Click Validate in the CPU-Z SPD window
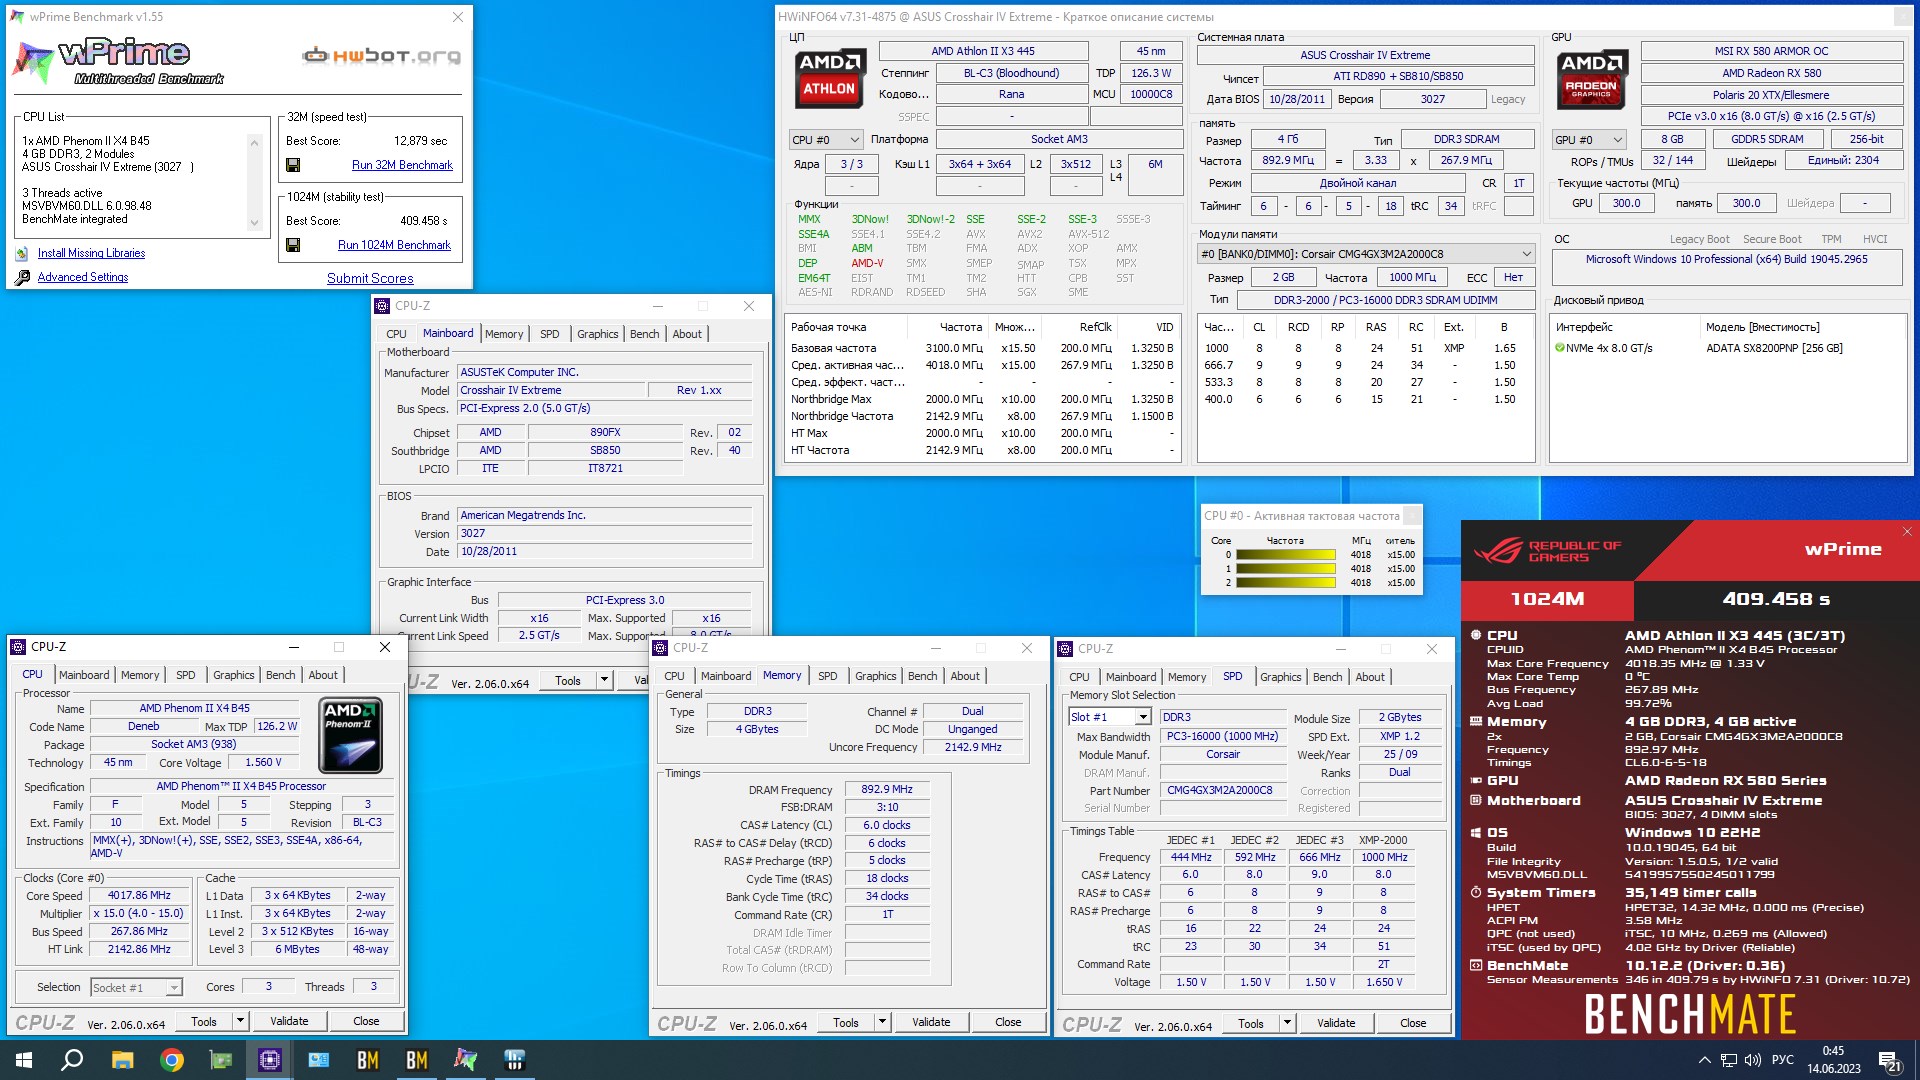 (x=1336, y=1023)
